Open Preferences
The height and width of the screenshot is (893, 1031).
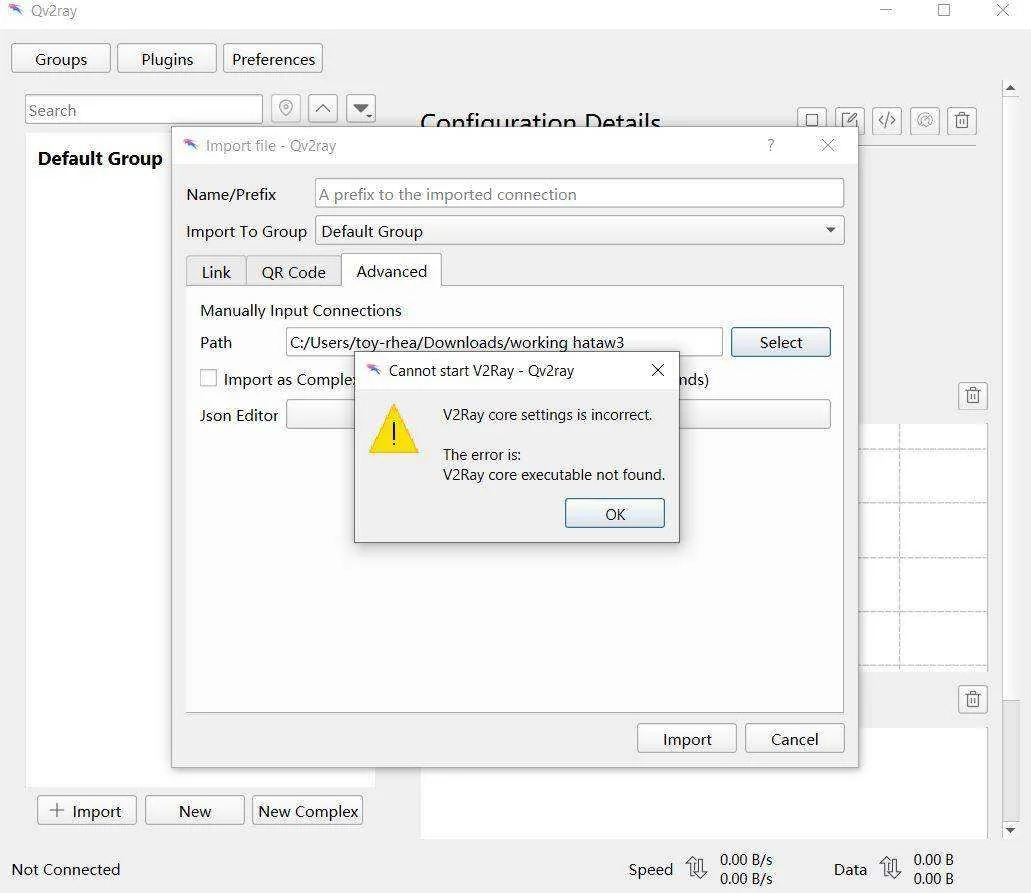coord(273,59)
